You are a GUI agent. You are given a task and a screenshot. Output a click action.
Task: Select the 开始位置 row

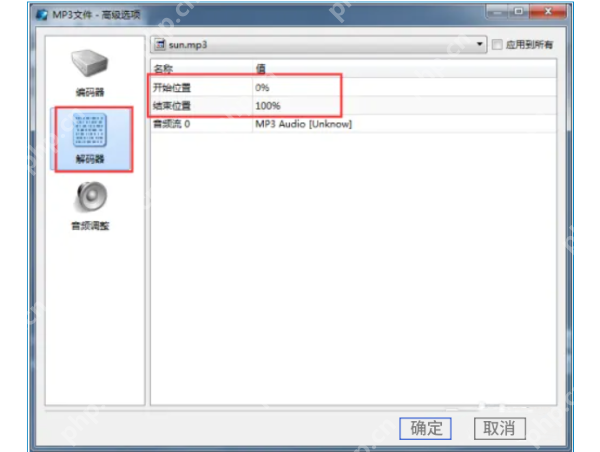point(354,87)
